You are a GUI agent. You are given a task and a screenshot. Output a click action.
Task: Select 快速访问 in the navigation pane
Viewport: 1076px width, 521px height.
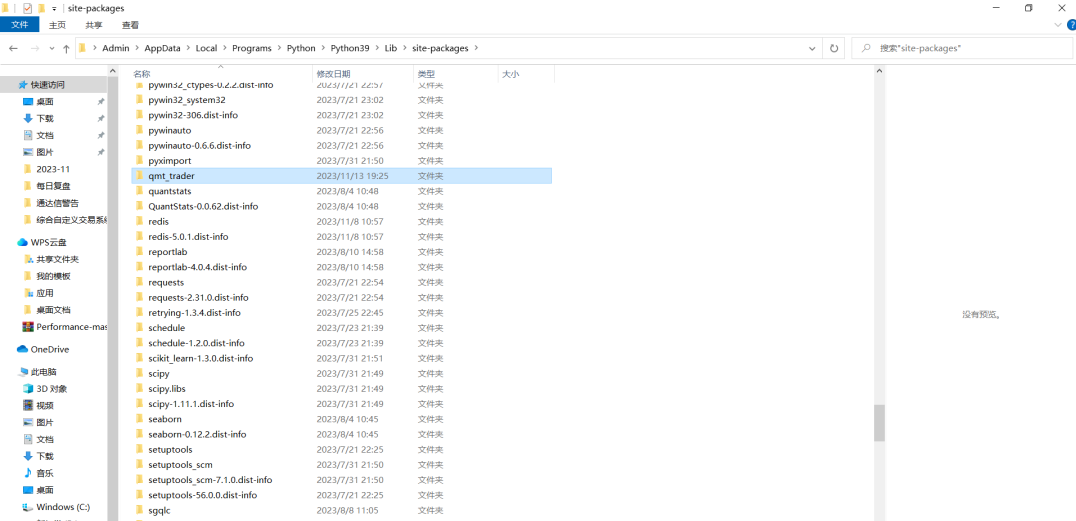[x=47, y=84]
